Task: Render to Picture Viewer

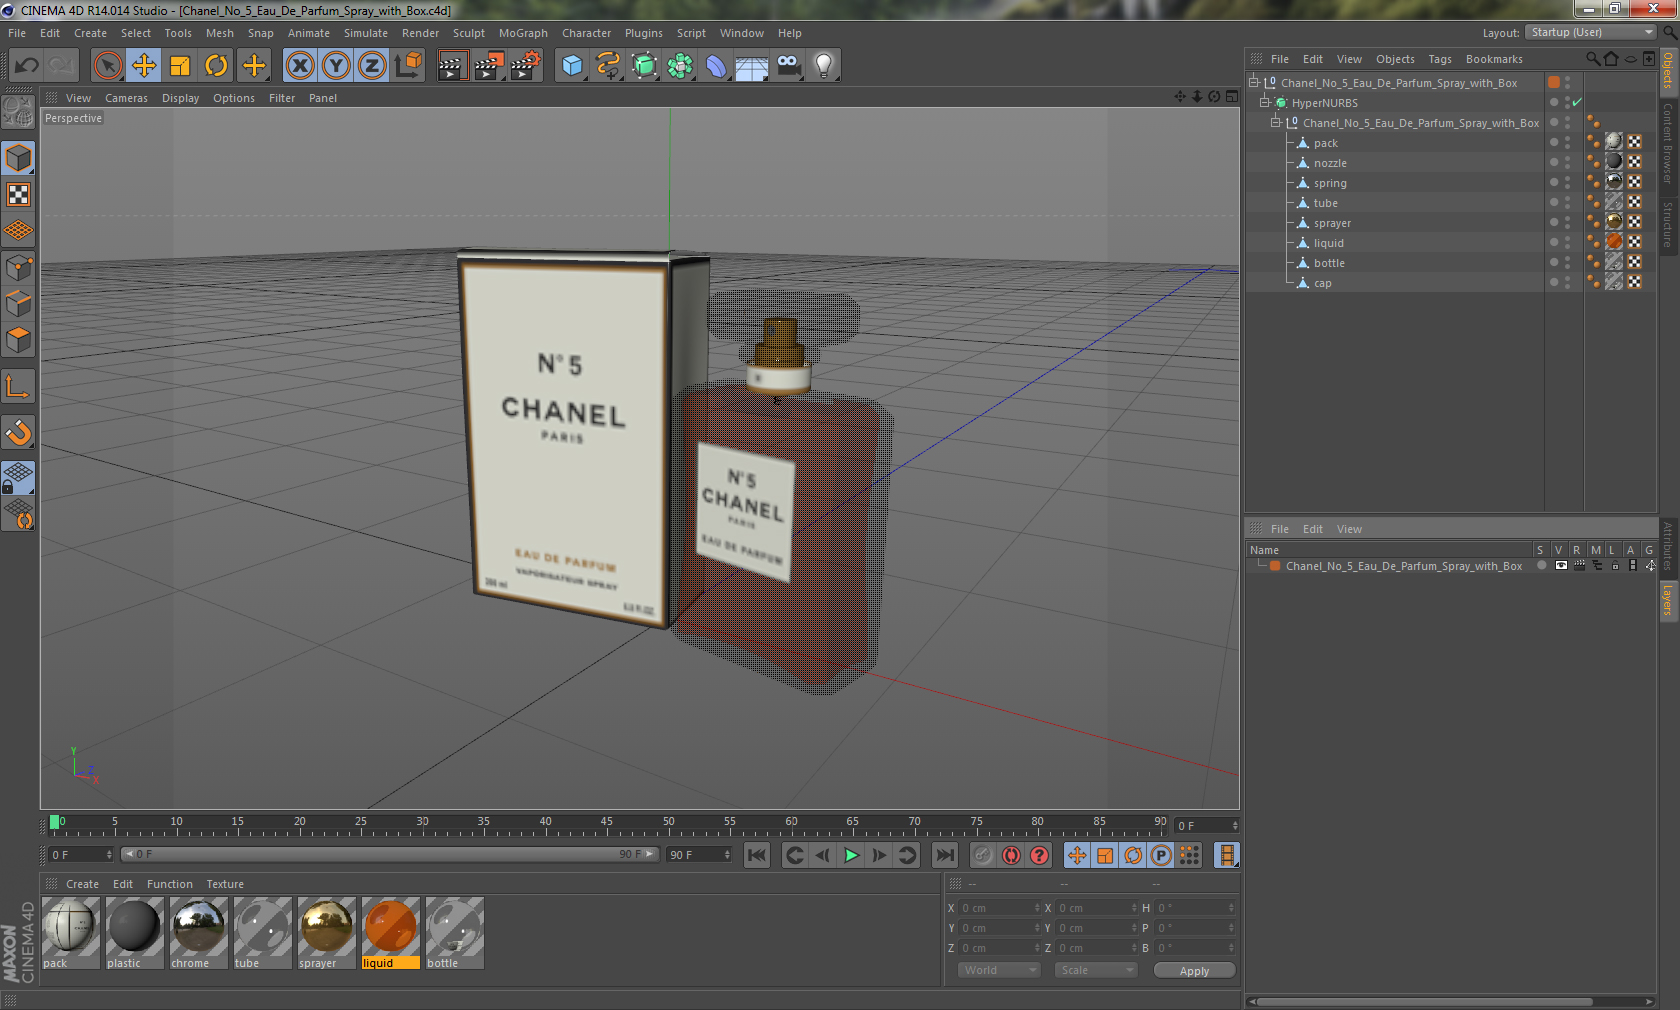Action: (489, 66)
